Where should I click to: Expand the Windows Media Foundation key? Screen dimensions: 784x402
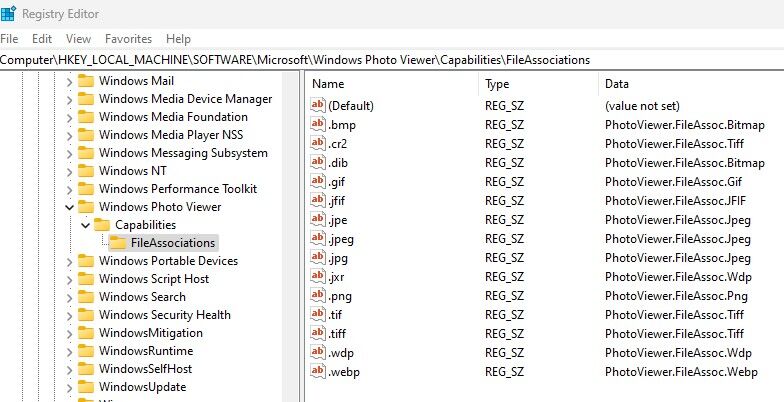[x=69, y=118]
